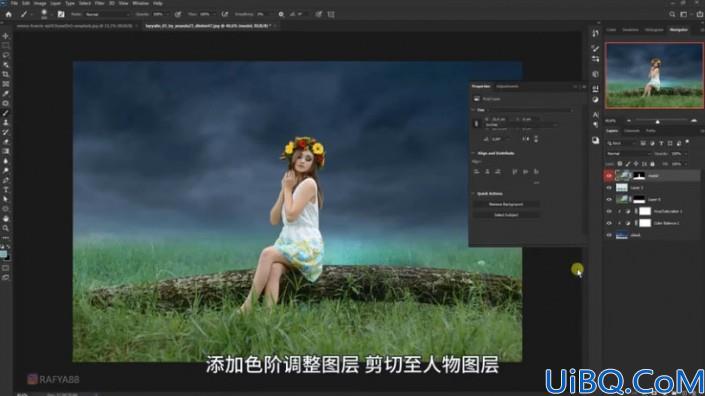Switch to the first document tab

[74, 26]
